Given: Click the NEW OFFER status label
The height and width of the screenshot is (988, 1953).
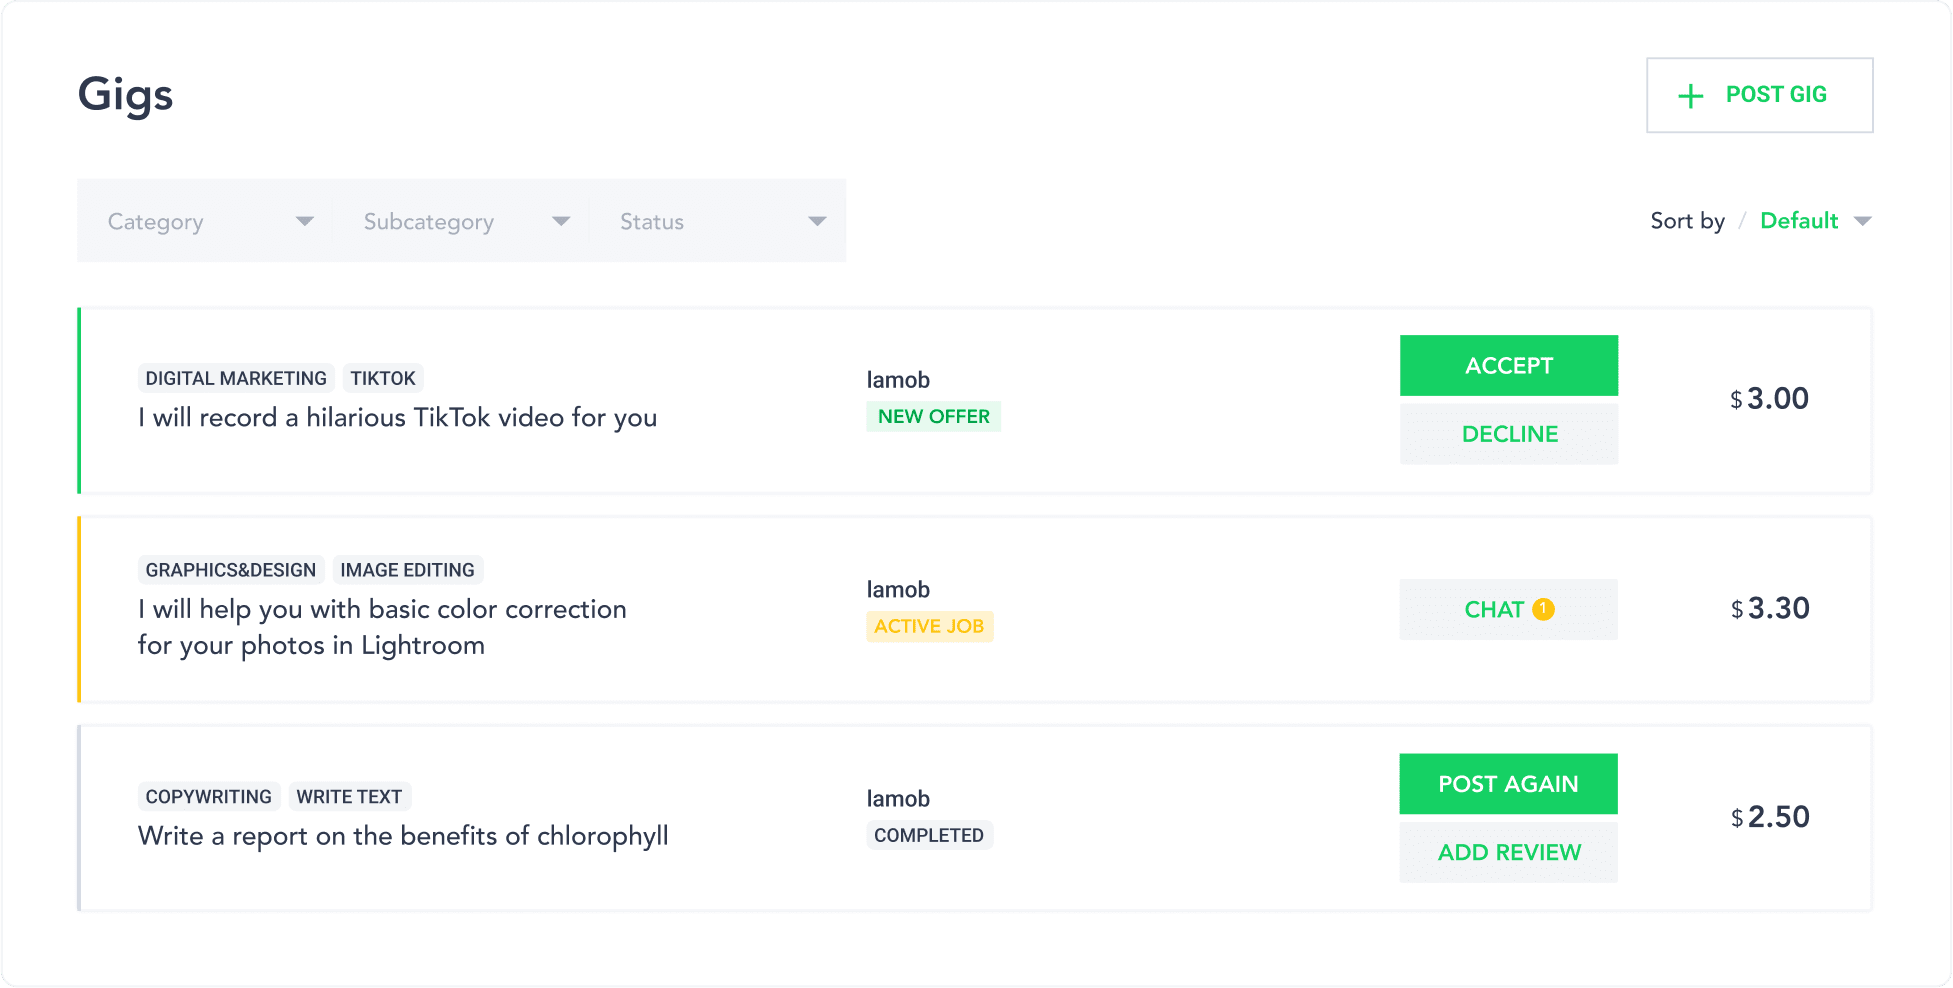Looking at the screenshot, I should (933, 416).
